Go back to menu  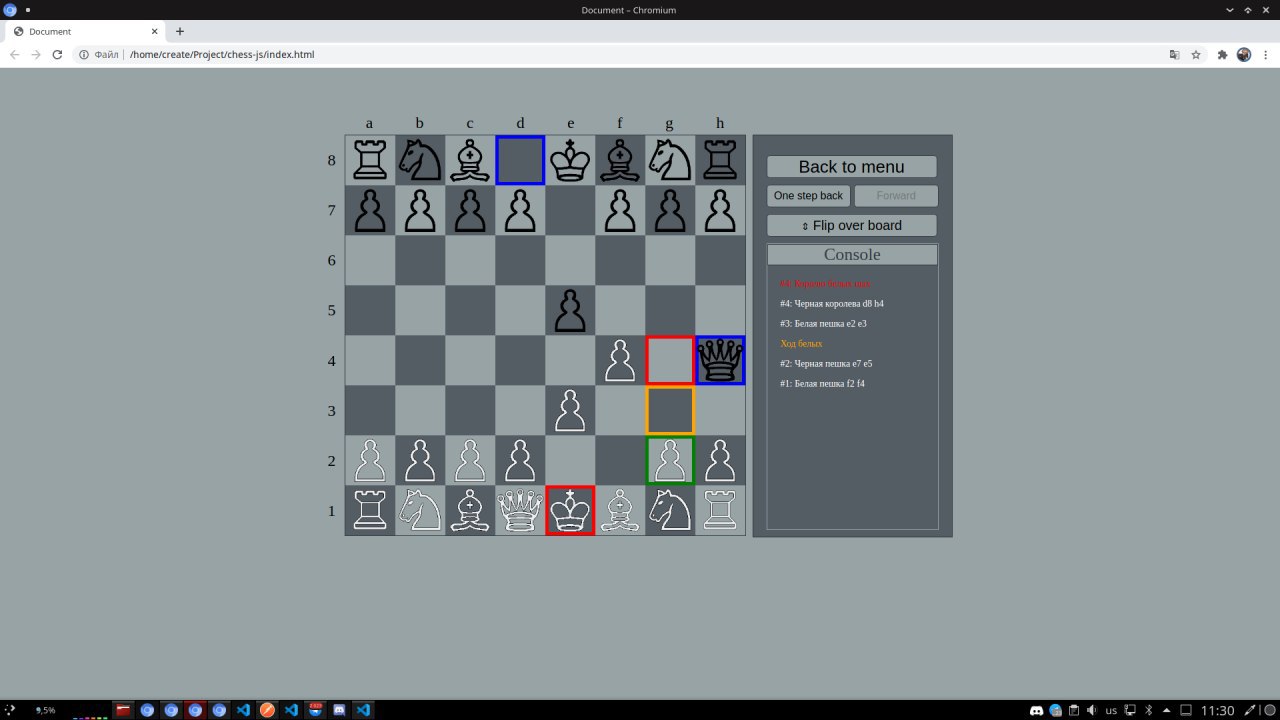point(852,167)
